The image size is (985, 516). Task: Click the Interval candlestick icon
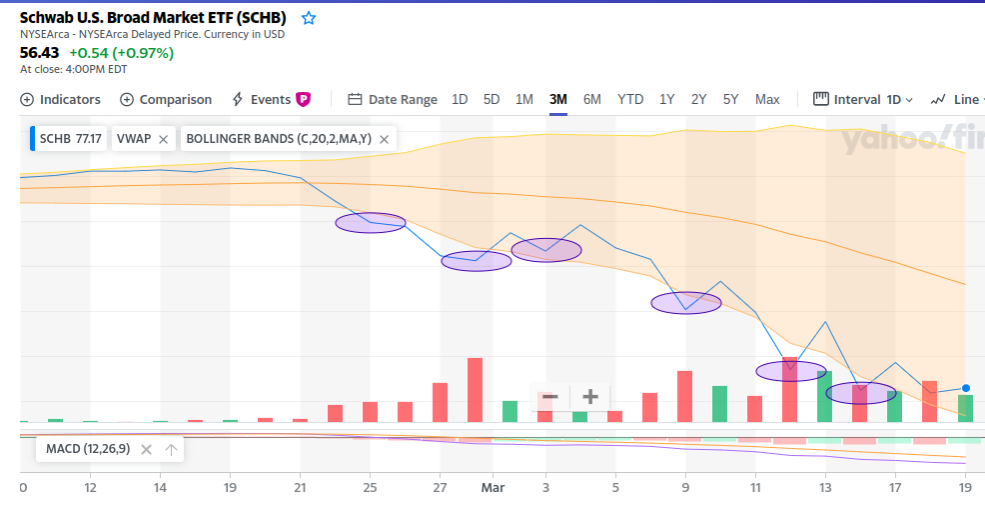pos(820,99)
